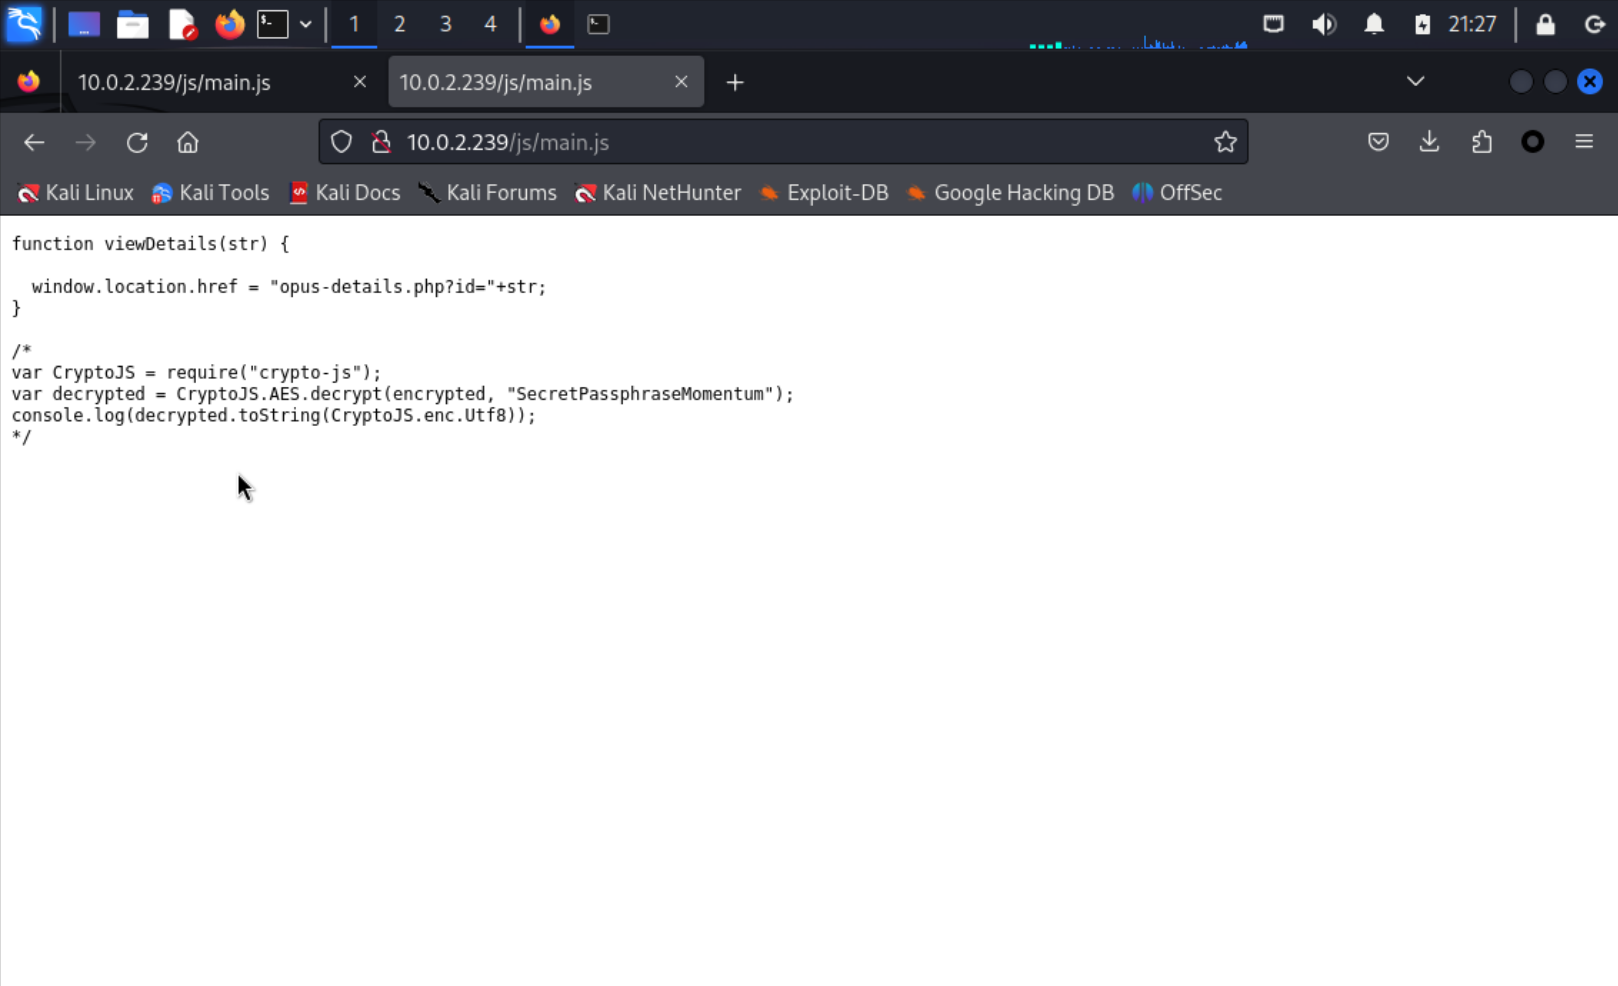Image resolution: width=1618 pixels, height=986 pixels.
Task: Switch to workspace 2
Action: pos(400,24)
